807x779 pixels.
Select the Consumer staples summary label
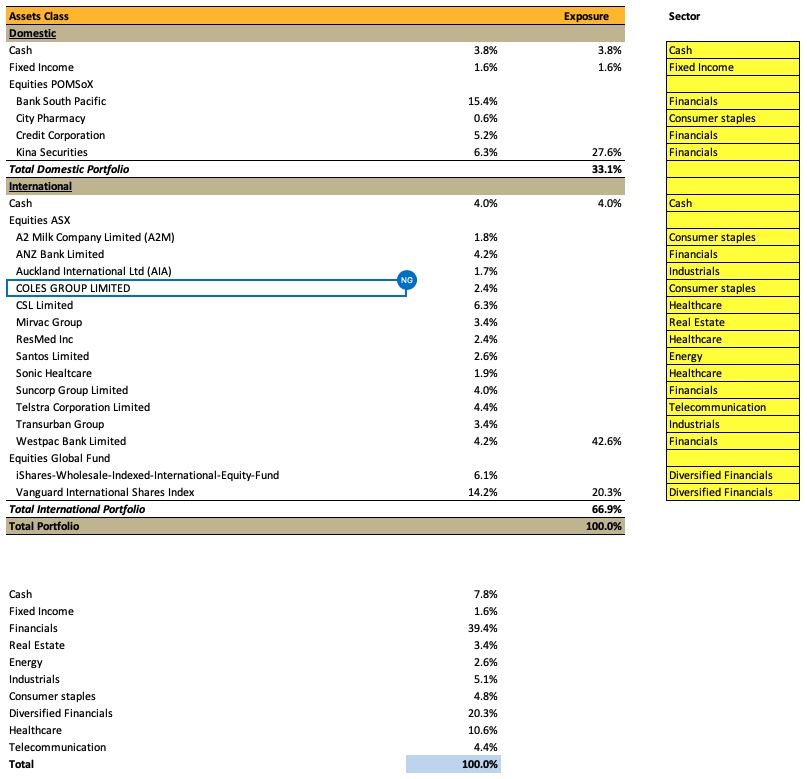[52, 696]
